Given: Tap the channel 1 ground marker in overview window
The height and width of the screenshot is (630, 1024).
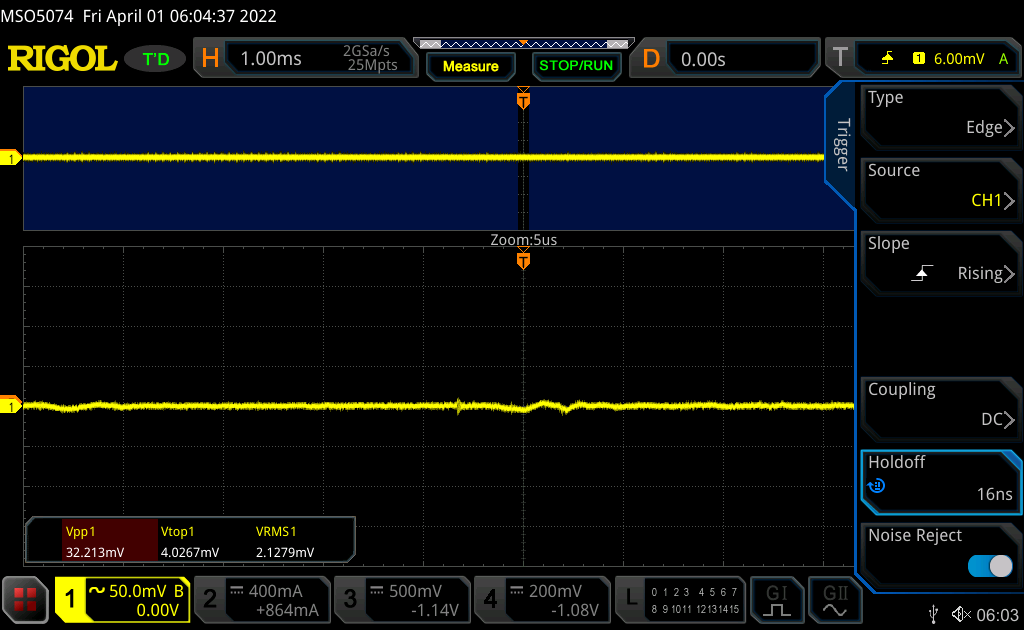Looking at the screenshot, I should 10,157.
